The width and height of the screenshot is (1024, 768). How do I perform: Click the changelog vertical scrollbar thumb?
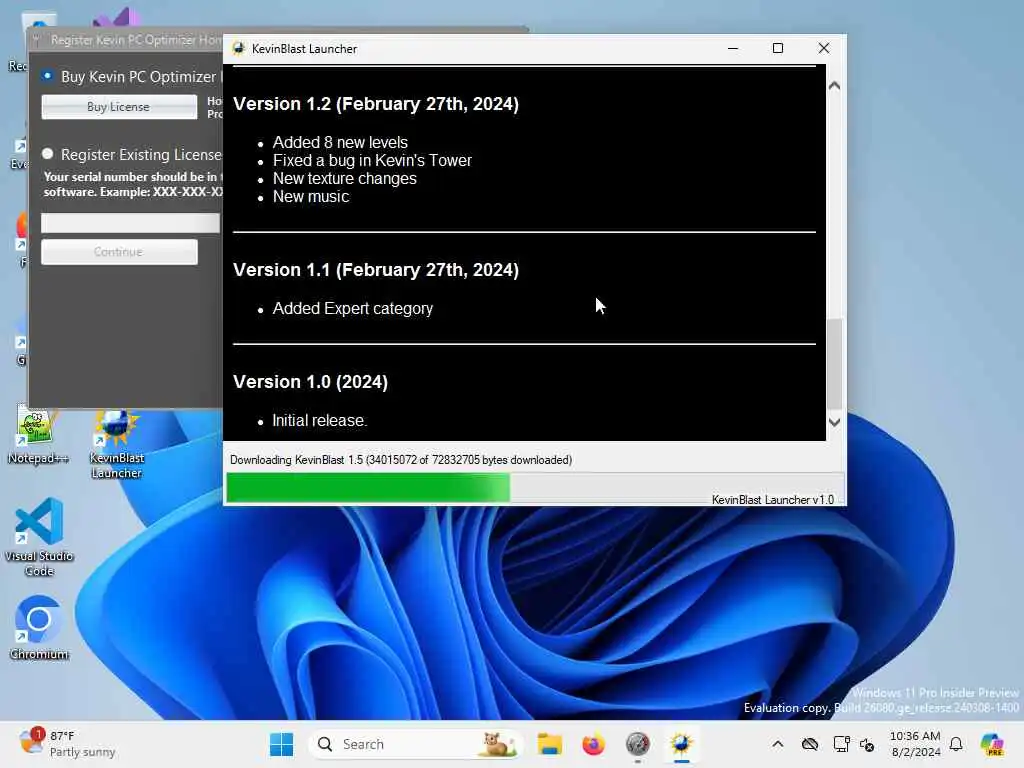pos(834,364)
